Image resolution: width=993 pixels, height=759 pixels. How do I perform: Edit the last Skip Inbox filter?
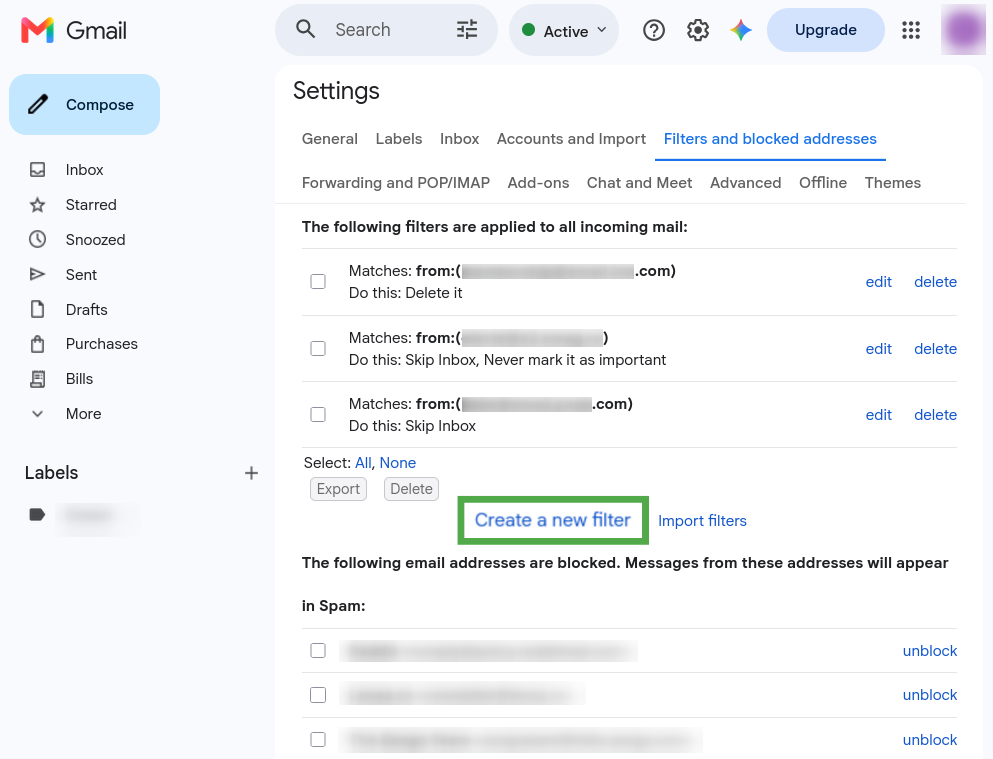pyautogui.click(x=878, y=415)
